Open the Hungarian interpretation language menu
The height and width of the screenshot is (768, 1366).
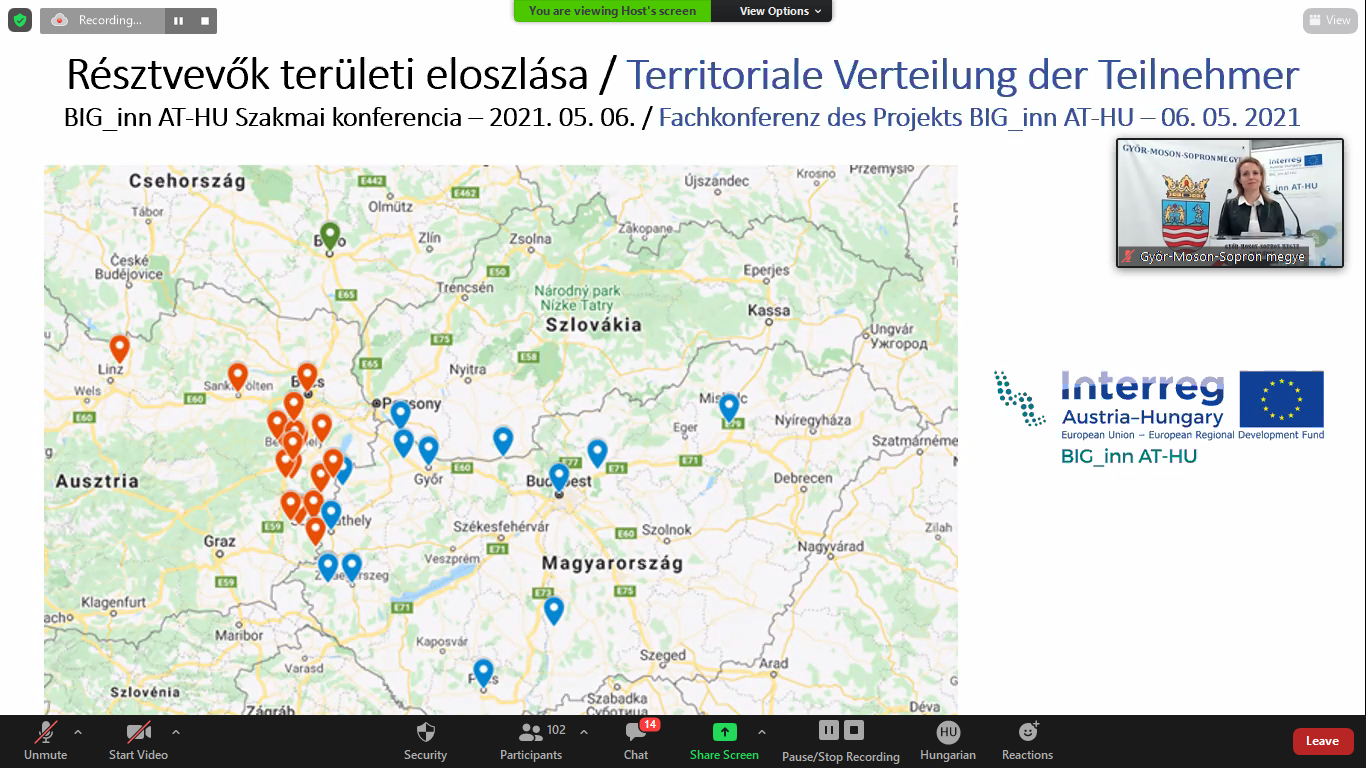pyautogui.click(x=948, y=741)
